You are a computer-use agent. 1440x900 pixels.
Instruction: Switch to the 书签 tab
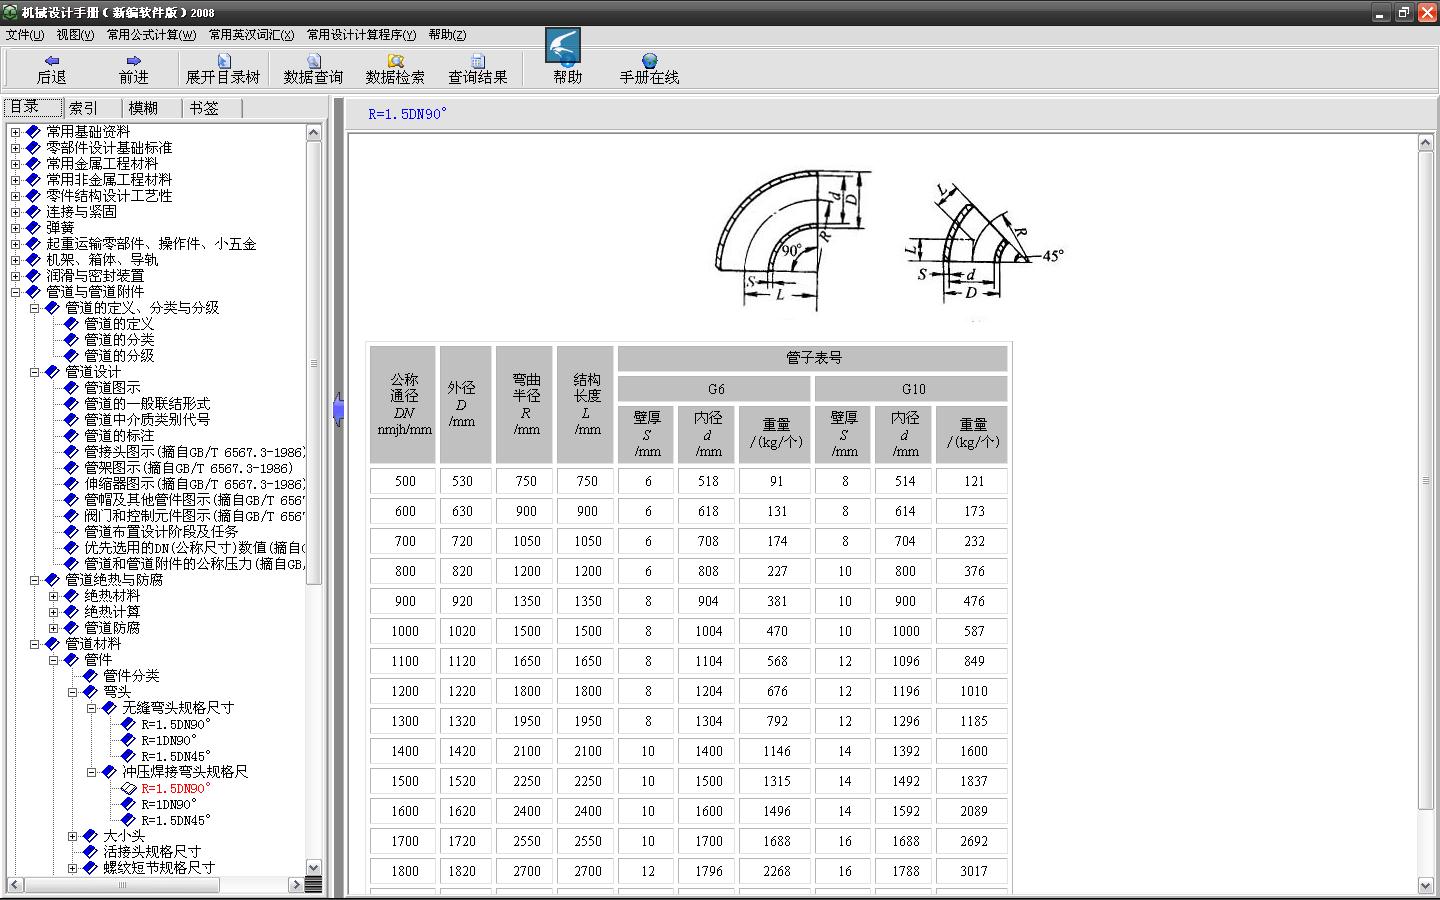click(x=211, y=108)
